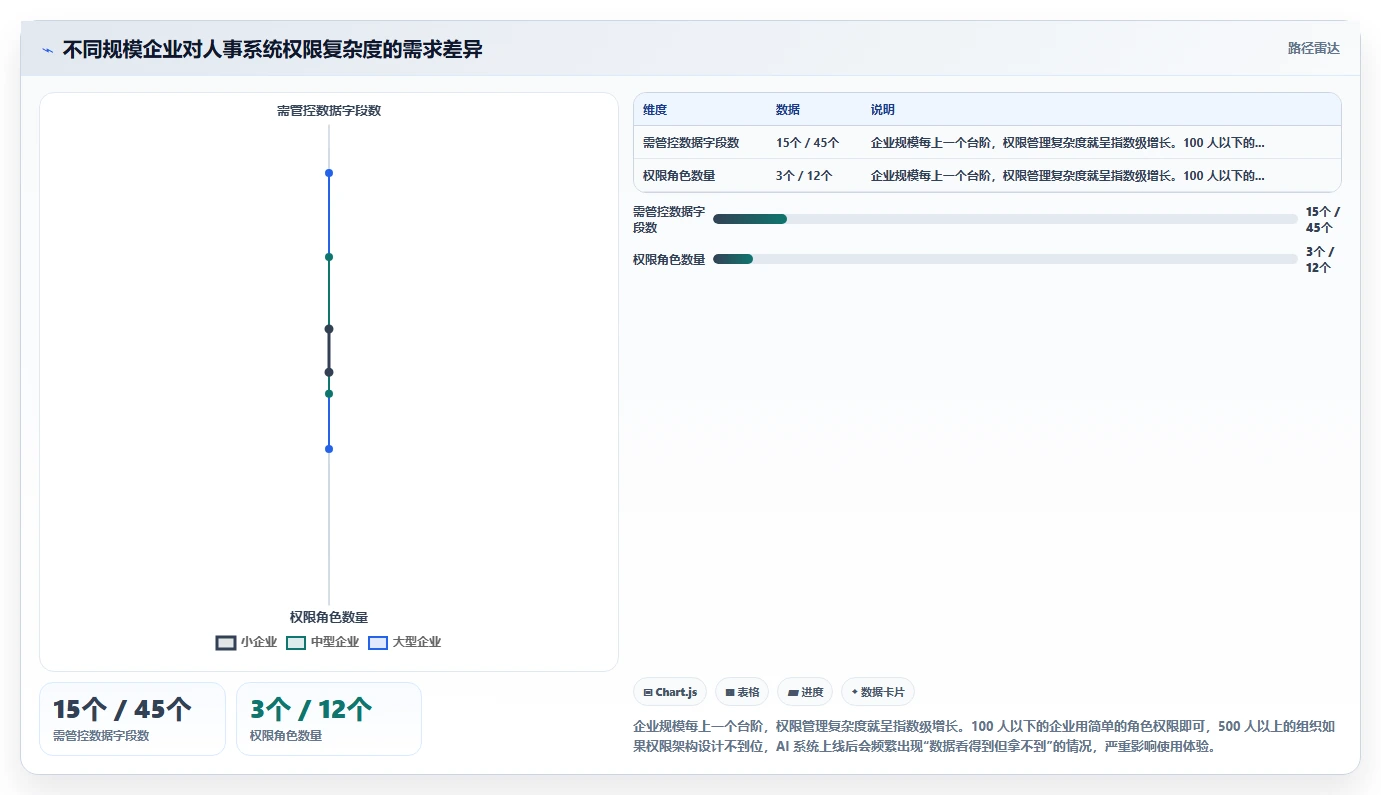Viewport: 1381px width, 795px height.
Task: Toggle the 小企业 legend item
Action: click(246, 642)
